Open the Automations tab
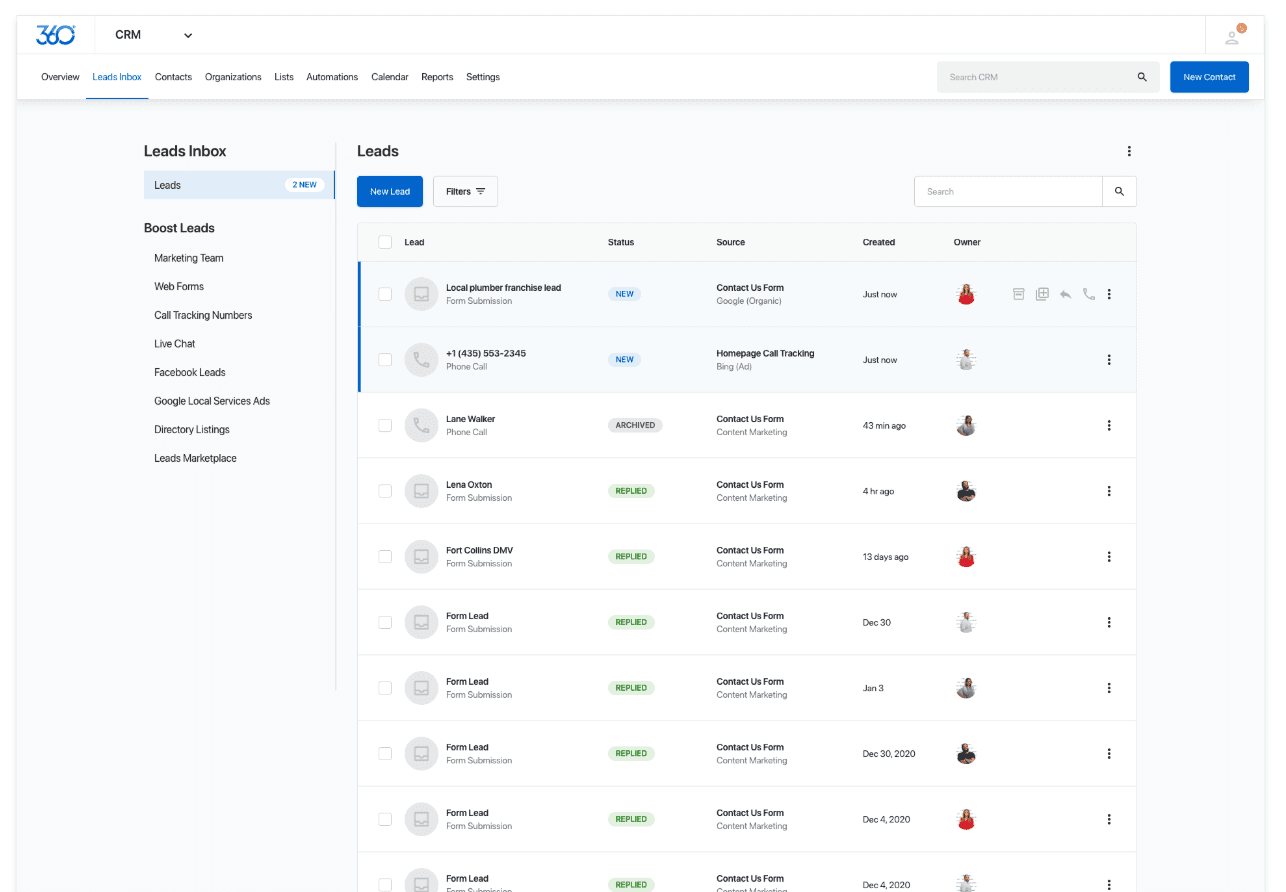The image size is (1286, 892). [x=332, y=77]
